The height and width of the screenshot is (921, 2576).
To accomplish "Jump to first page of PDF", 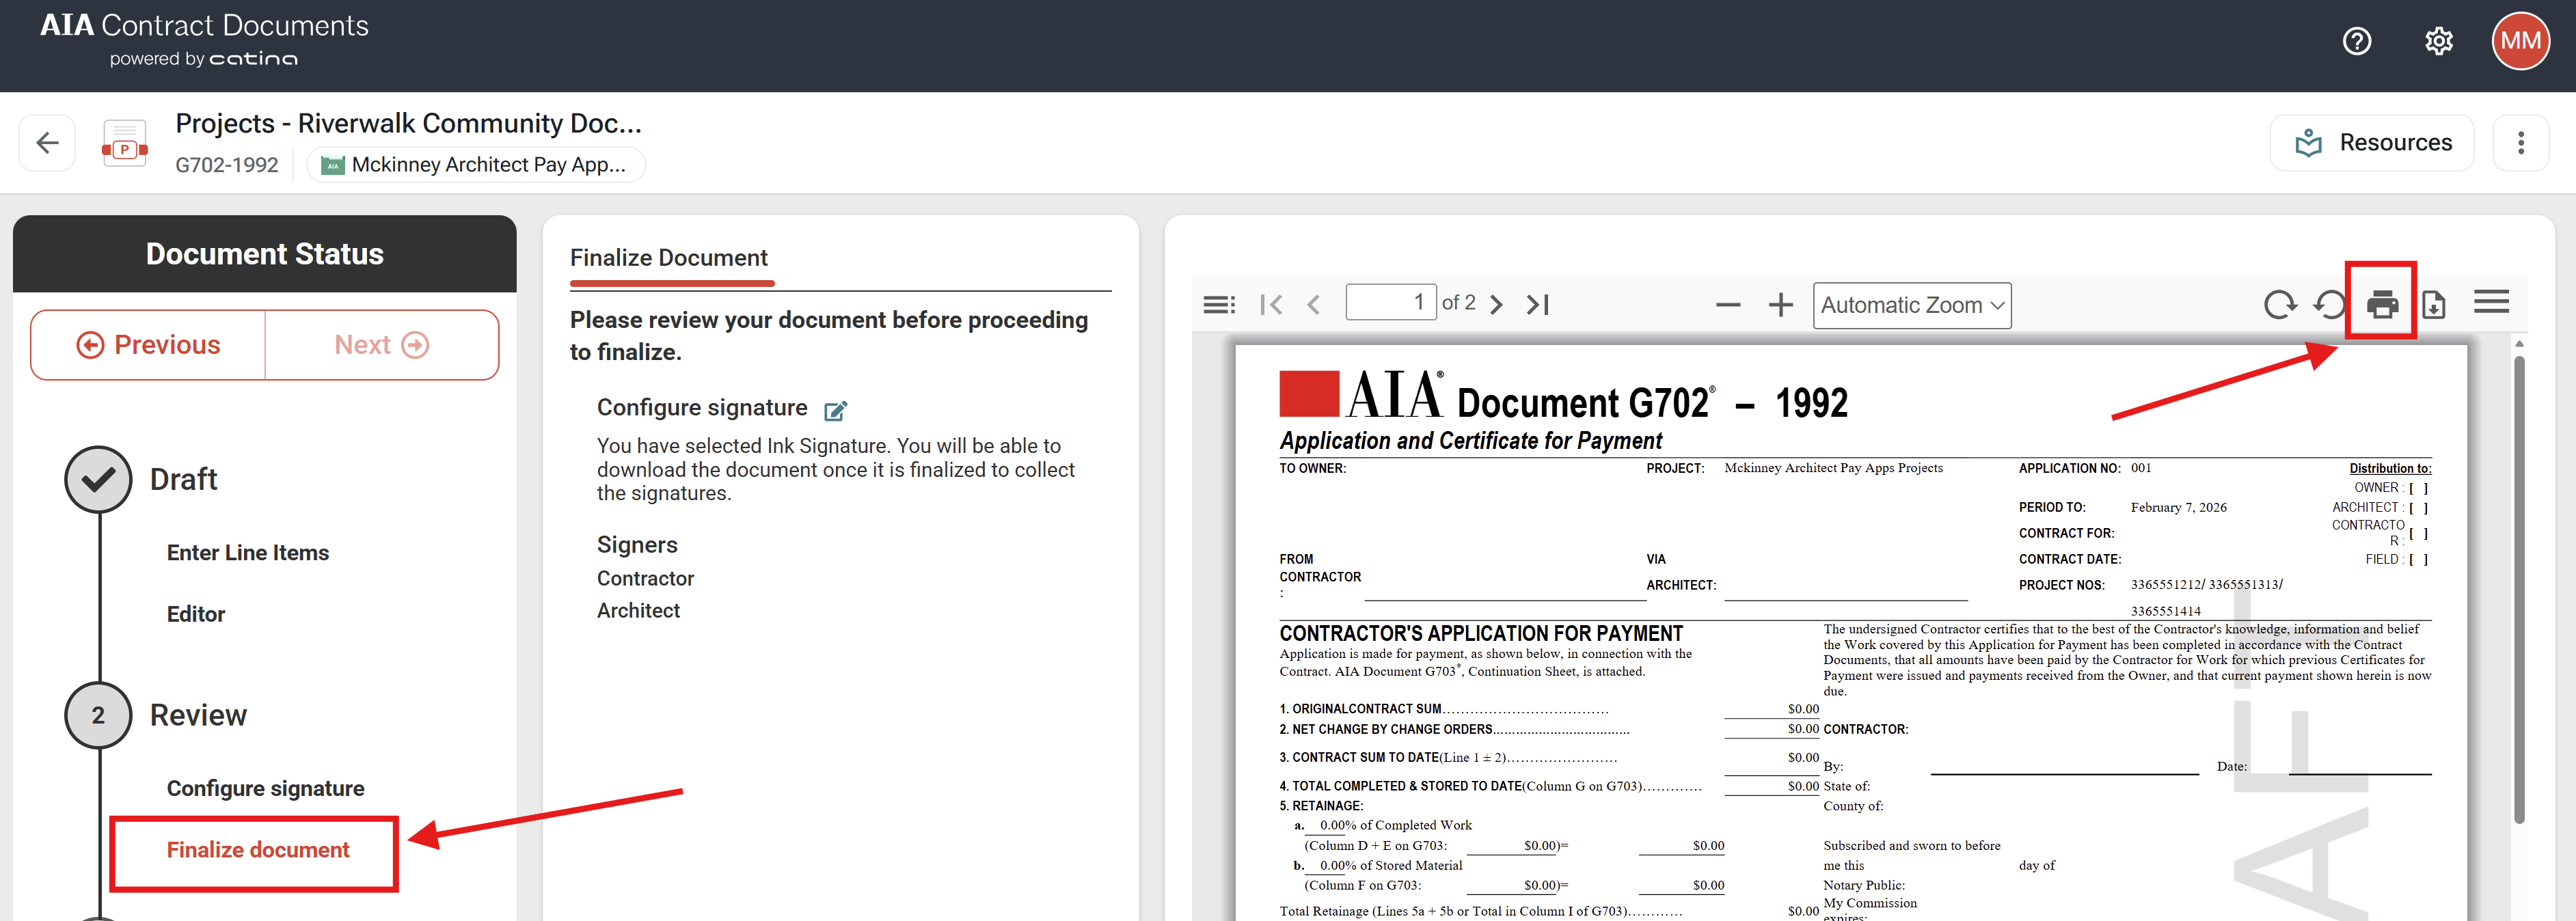I will (1271, 304).
